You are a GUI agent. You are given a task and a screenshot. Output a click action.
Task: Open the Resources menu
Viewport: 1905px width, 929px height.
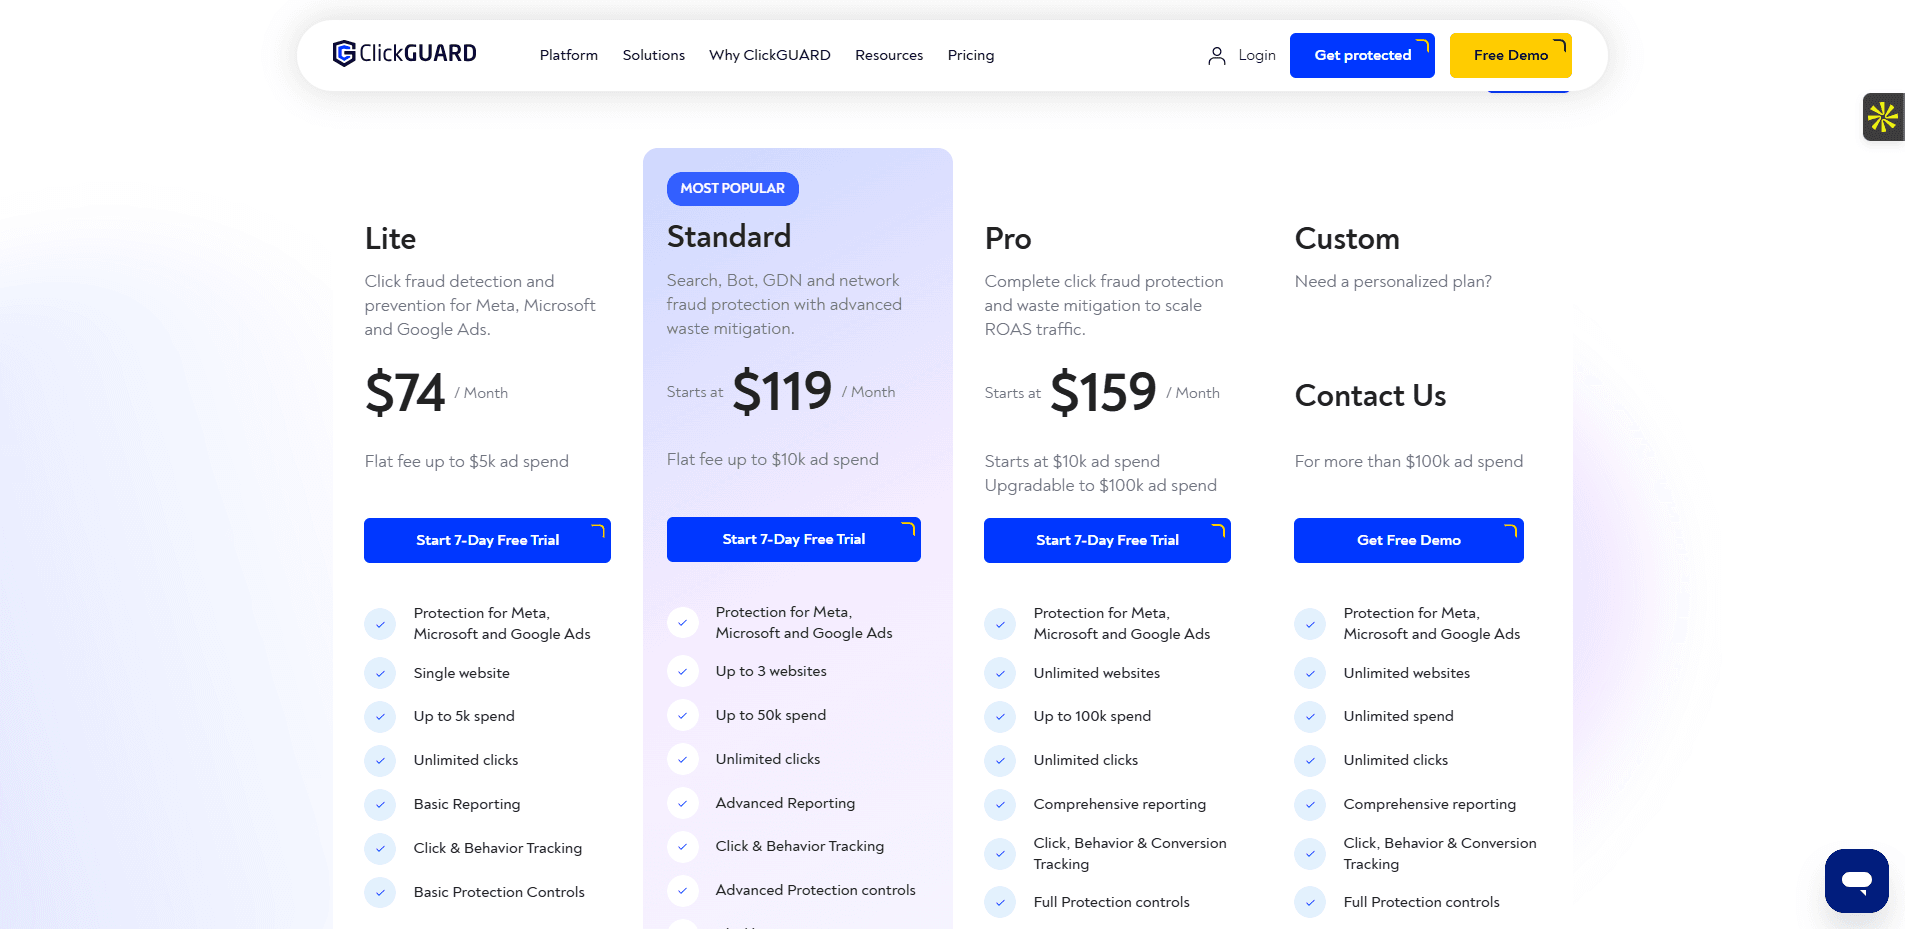tap(889, 55)
